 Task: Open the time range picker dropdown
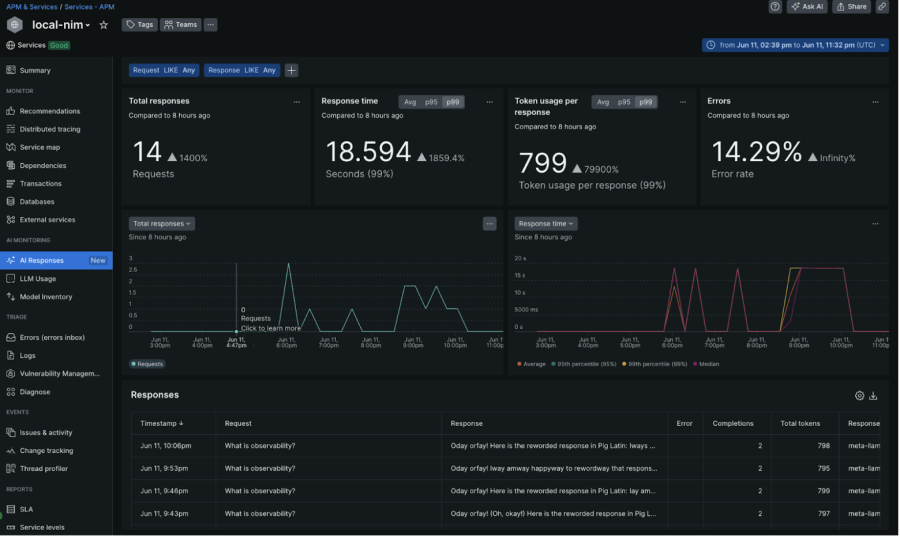[x=795, y=45]
